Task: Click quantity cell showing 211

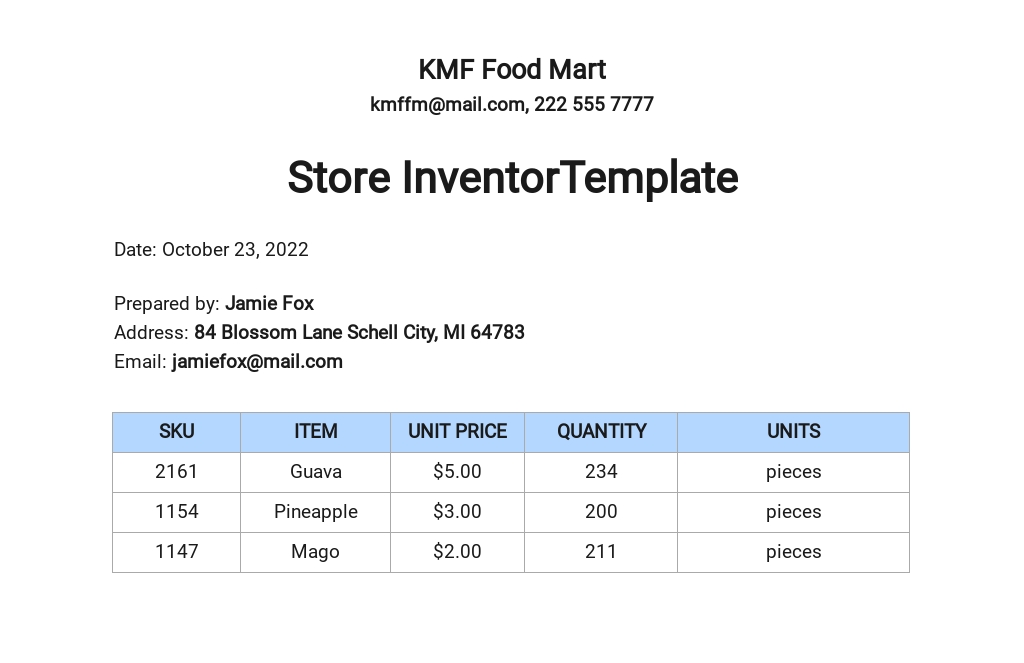Action: click(601, 552)
